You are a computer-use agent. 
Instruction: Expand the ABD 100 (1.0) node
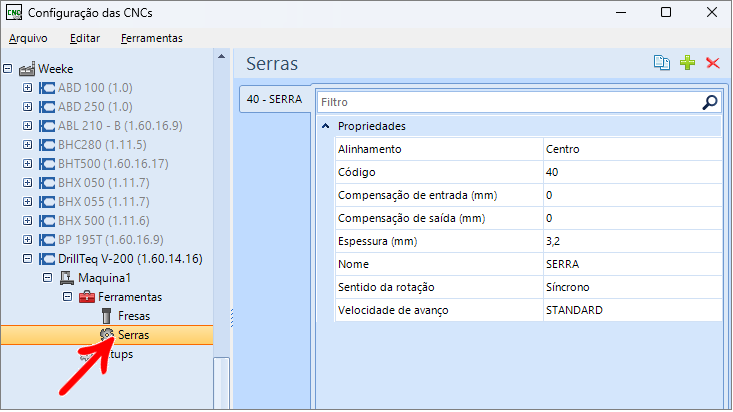[28, 87]
